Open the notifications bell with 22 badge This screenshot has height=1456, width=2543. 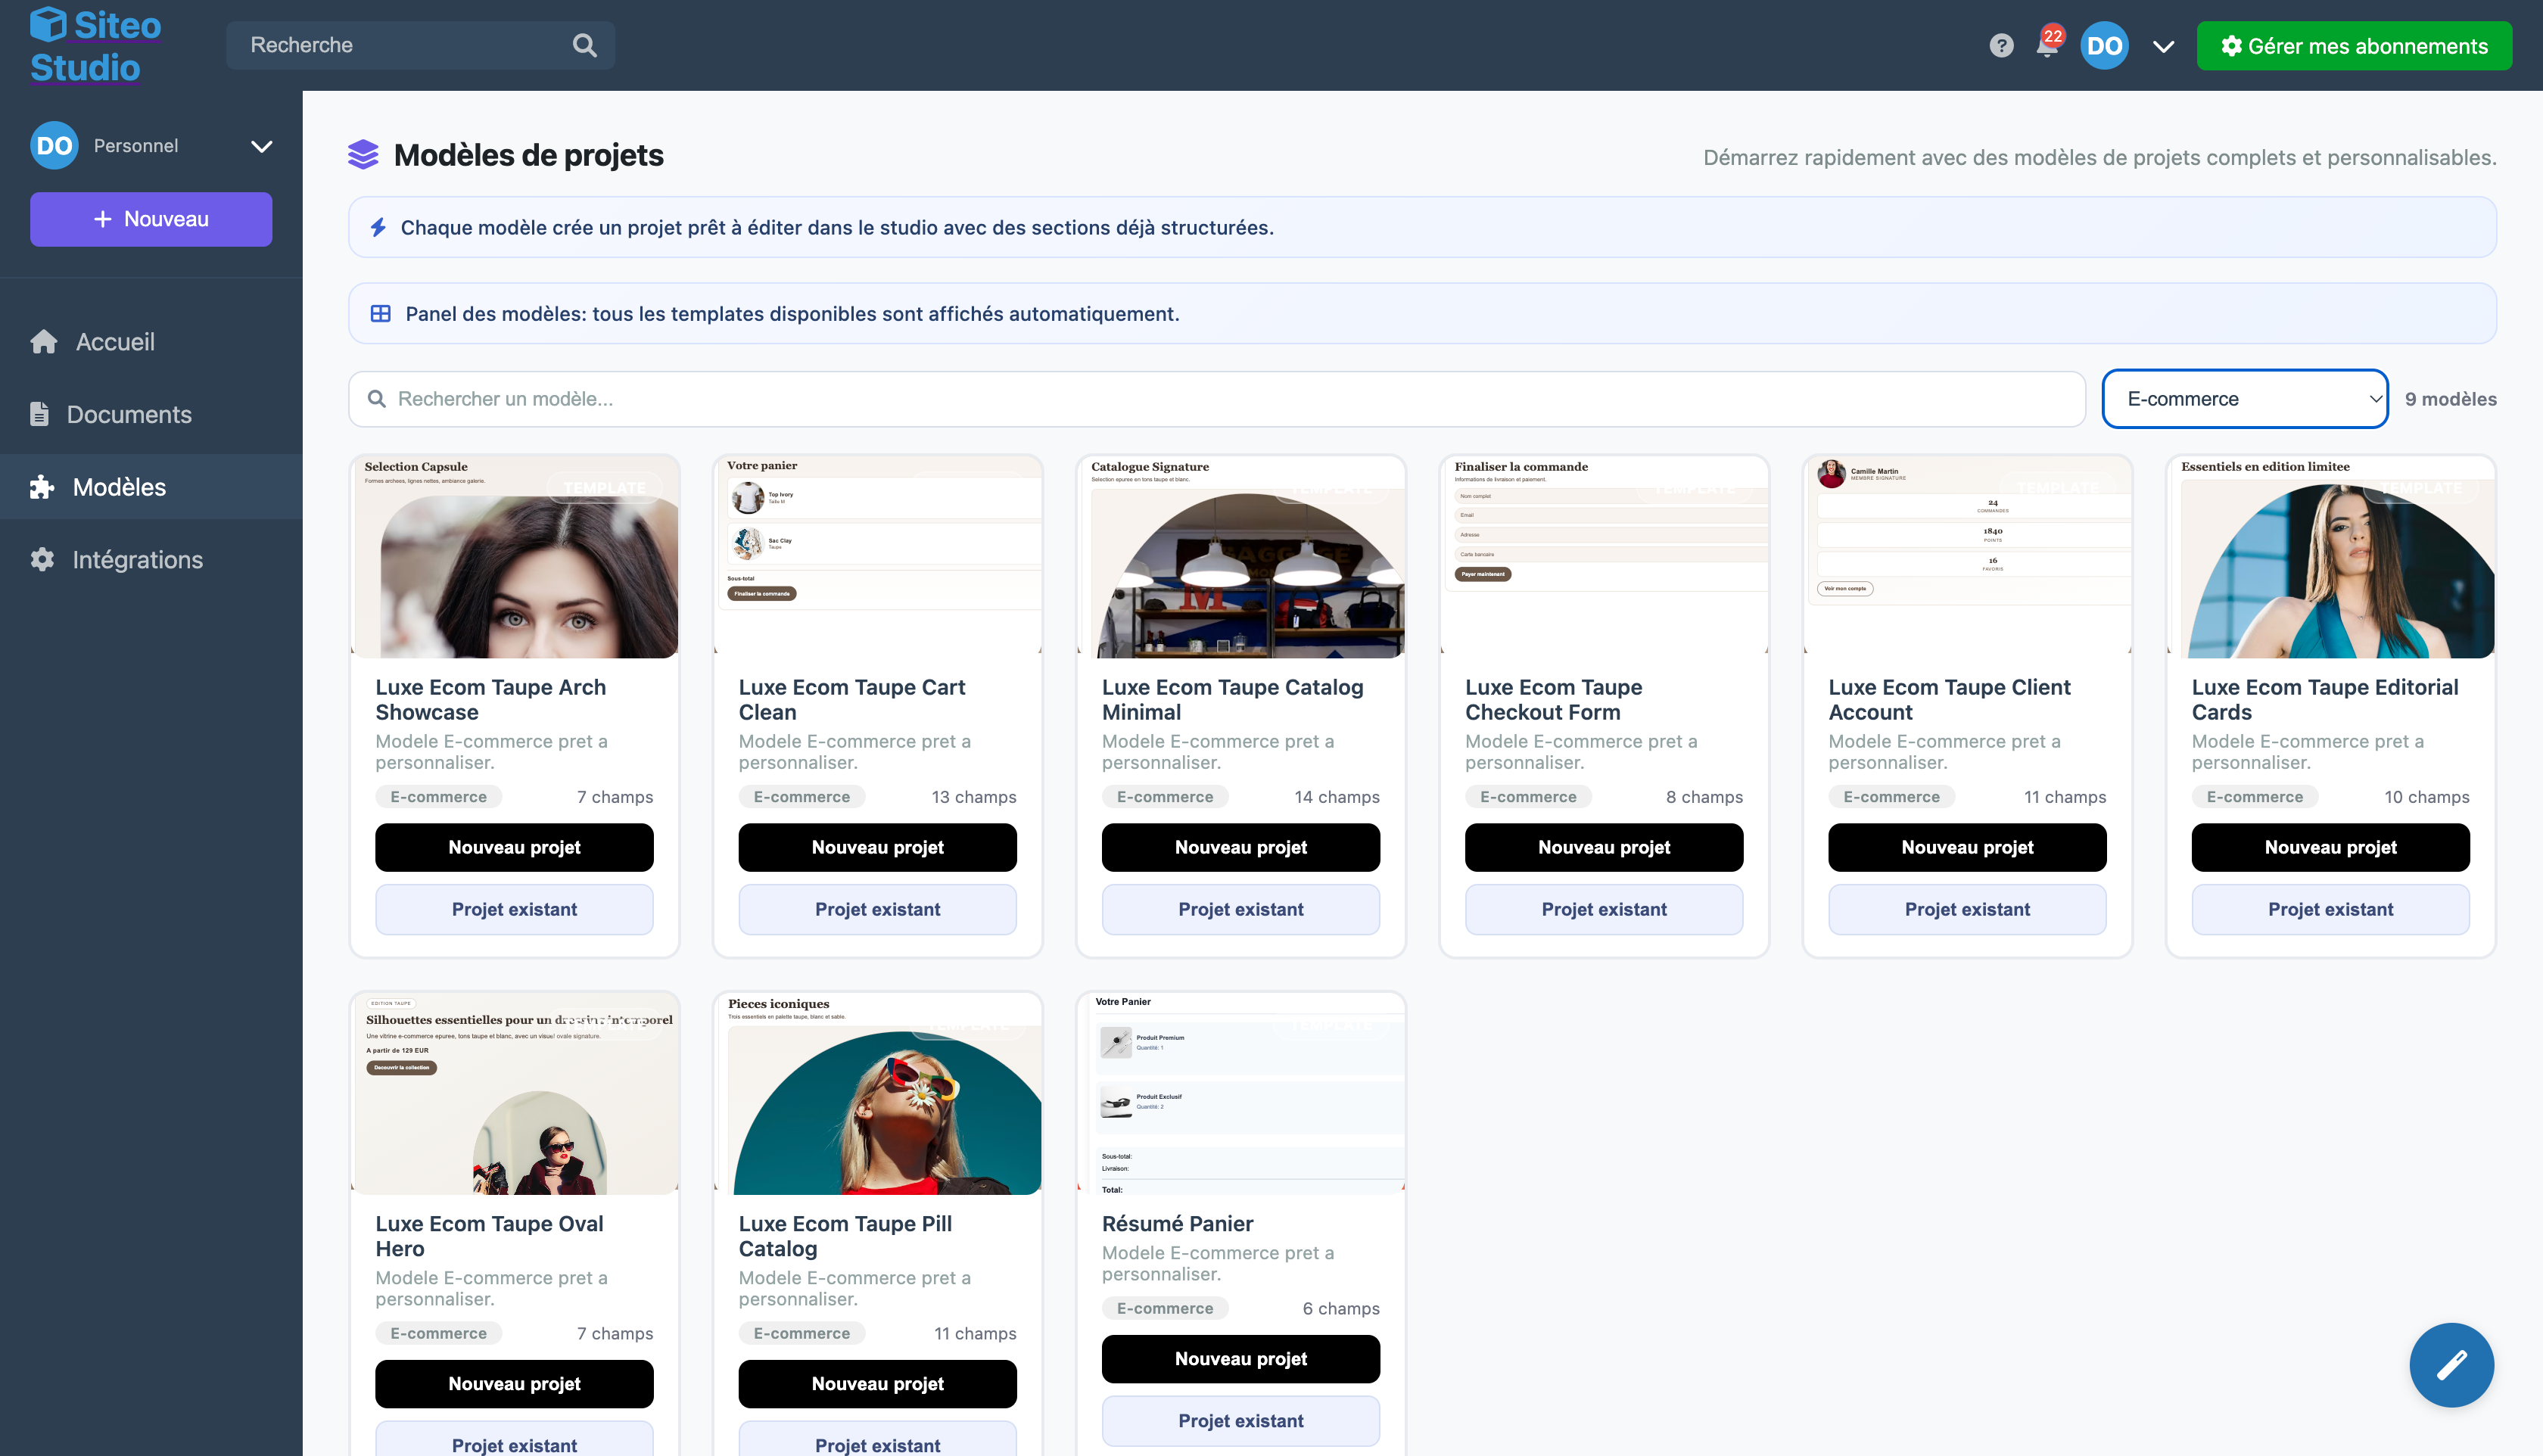[2046, 46]
